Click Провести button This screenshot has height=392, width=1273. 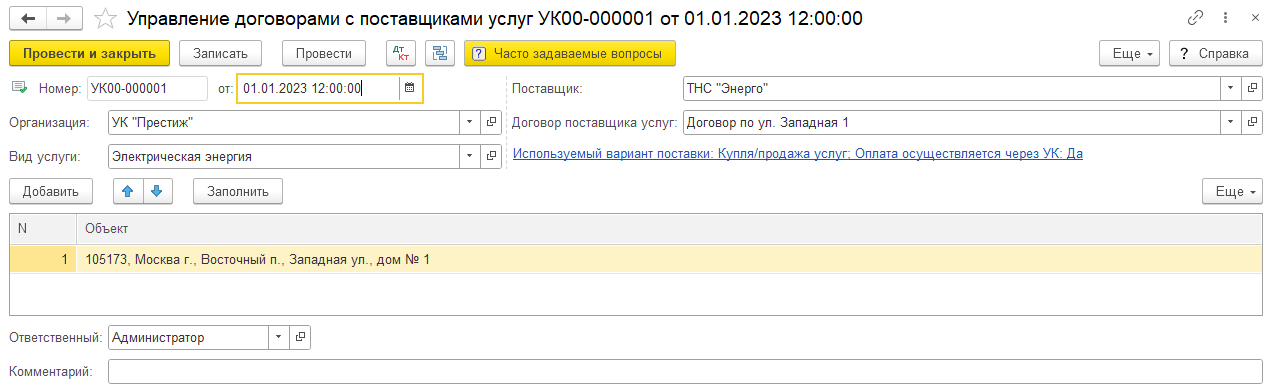tap(324, 53)
